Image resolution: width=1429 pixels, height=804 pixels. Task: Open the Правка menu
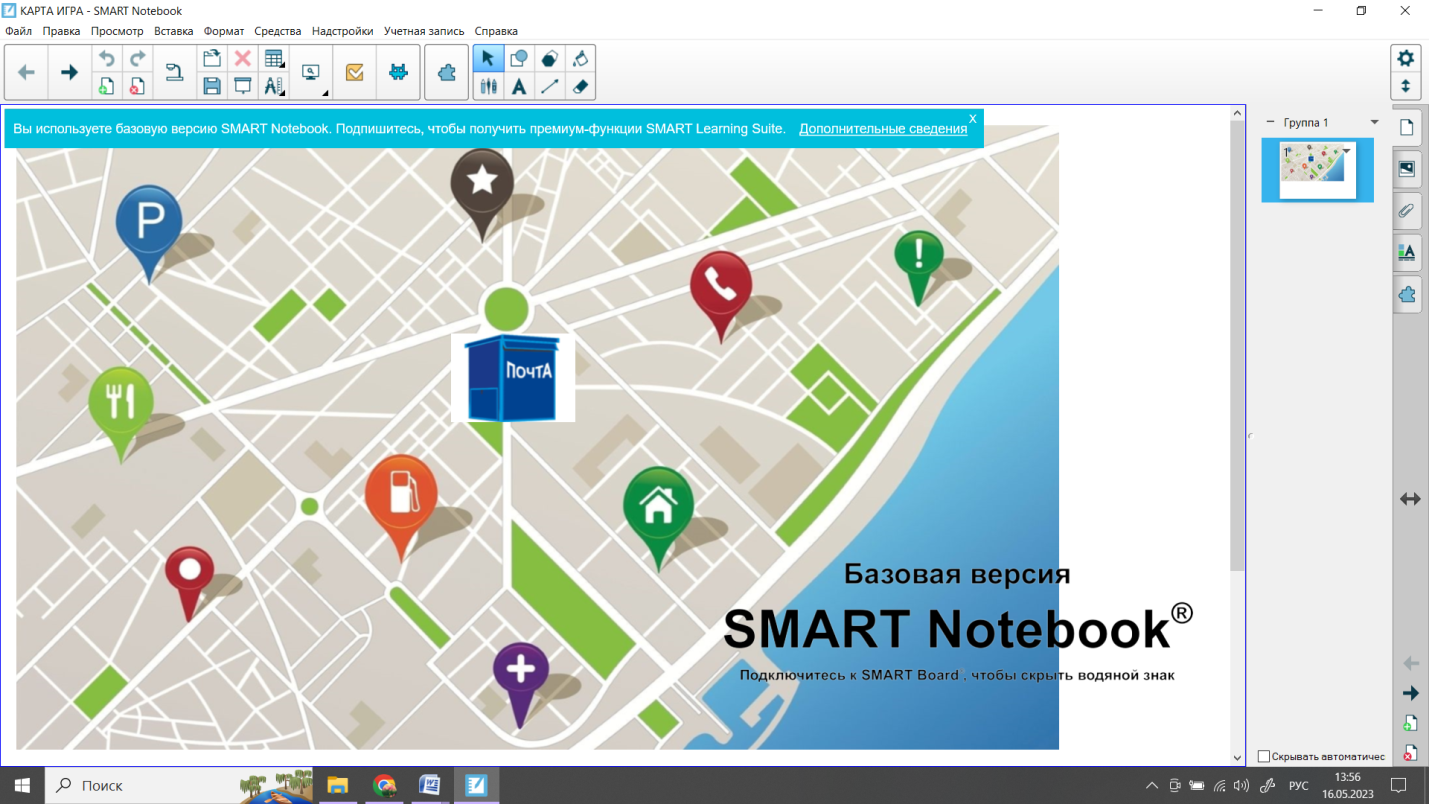(x=61, y=31)
